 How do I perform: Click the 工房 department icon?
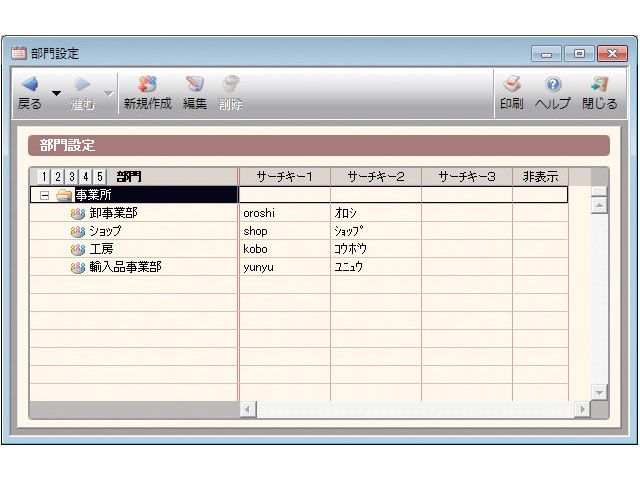(78, 249)
